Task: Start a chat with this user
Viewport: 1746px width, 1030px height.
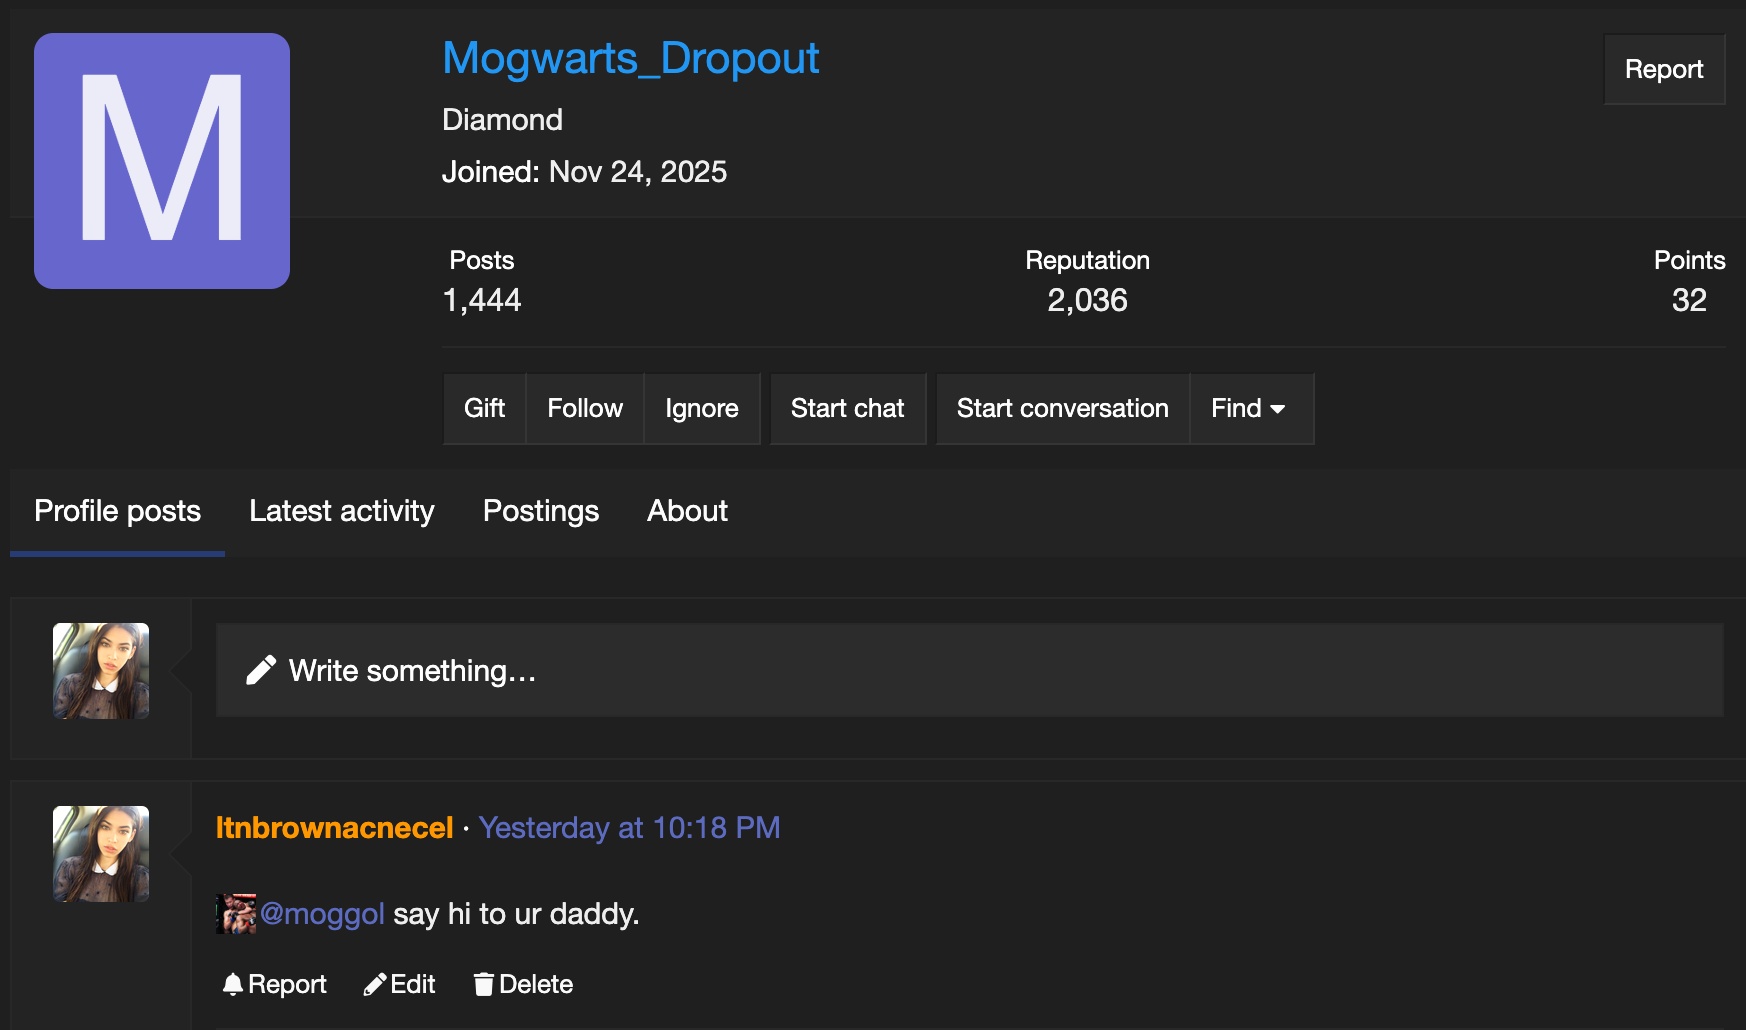Action: click(847, 408)
